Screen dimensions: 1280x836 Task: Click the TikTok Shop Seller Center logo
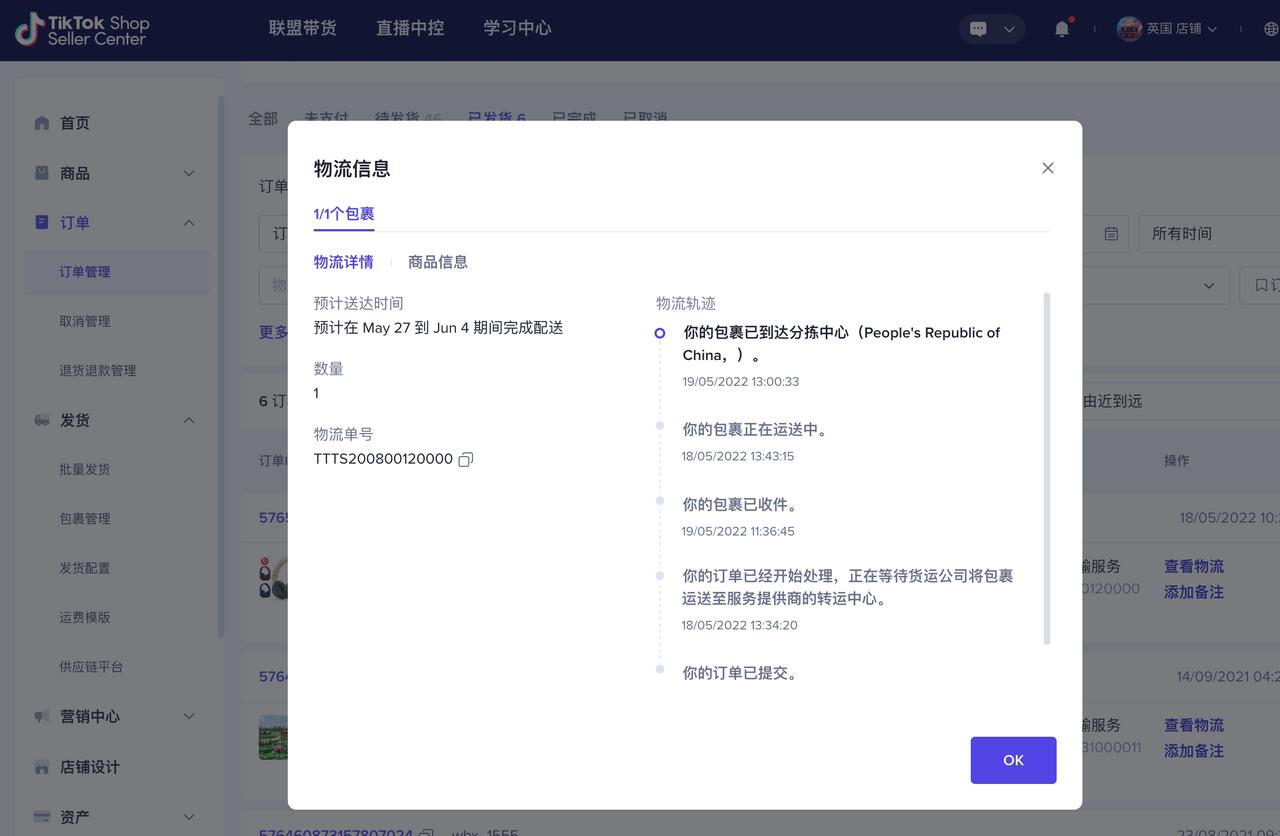(x=82, y=29)
